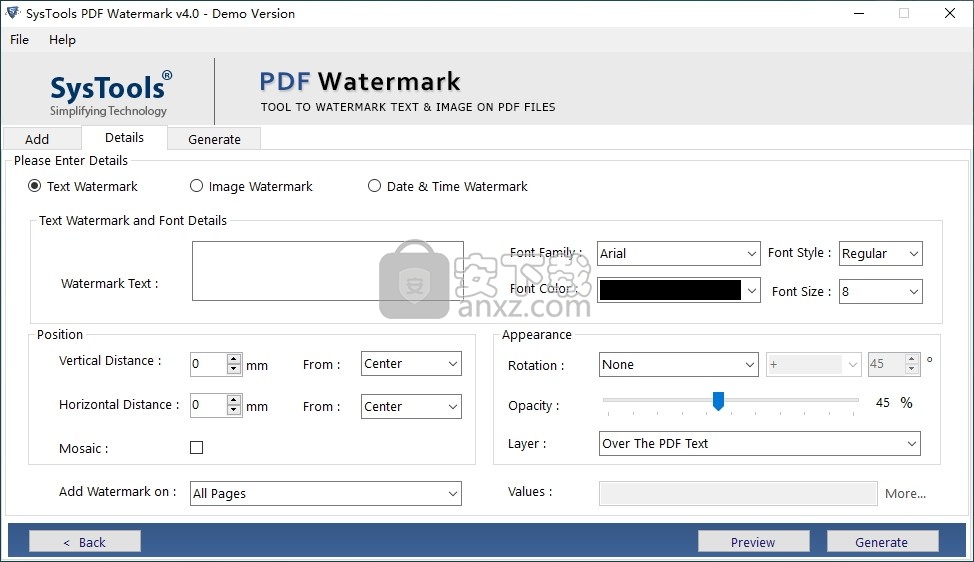Click the Generate button at bottom

pyautogui.click(x=881, y=542)
